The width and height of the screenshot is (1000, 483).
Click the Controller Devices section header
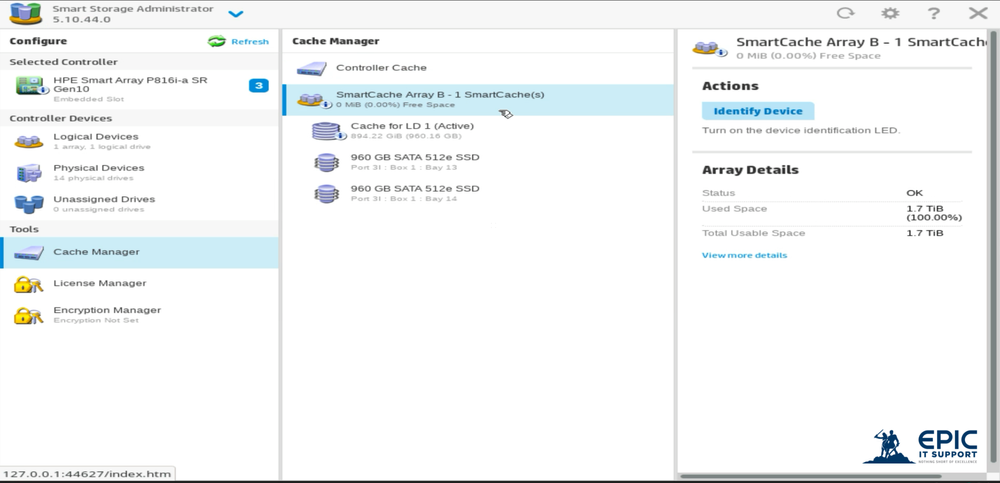pos(61,119)
